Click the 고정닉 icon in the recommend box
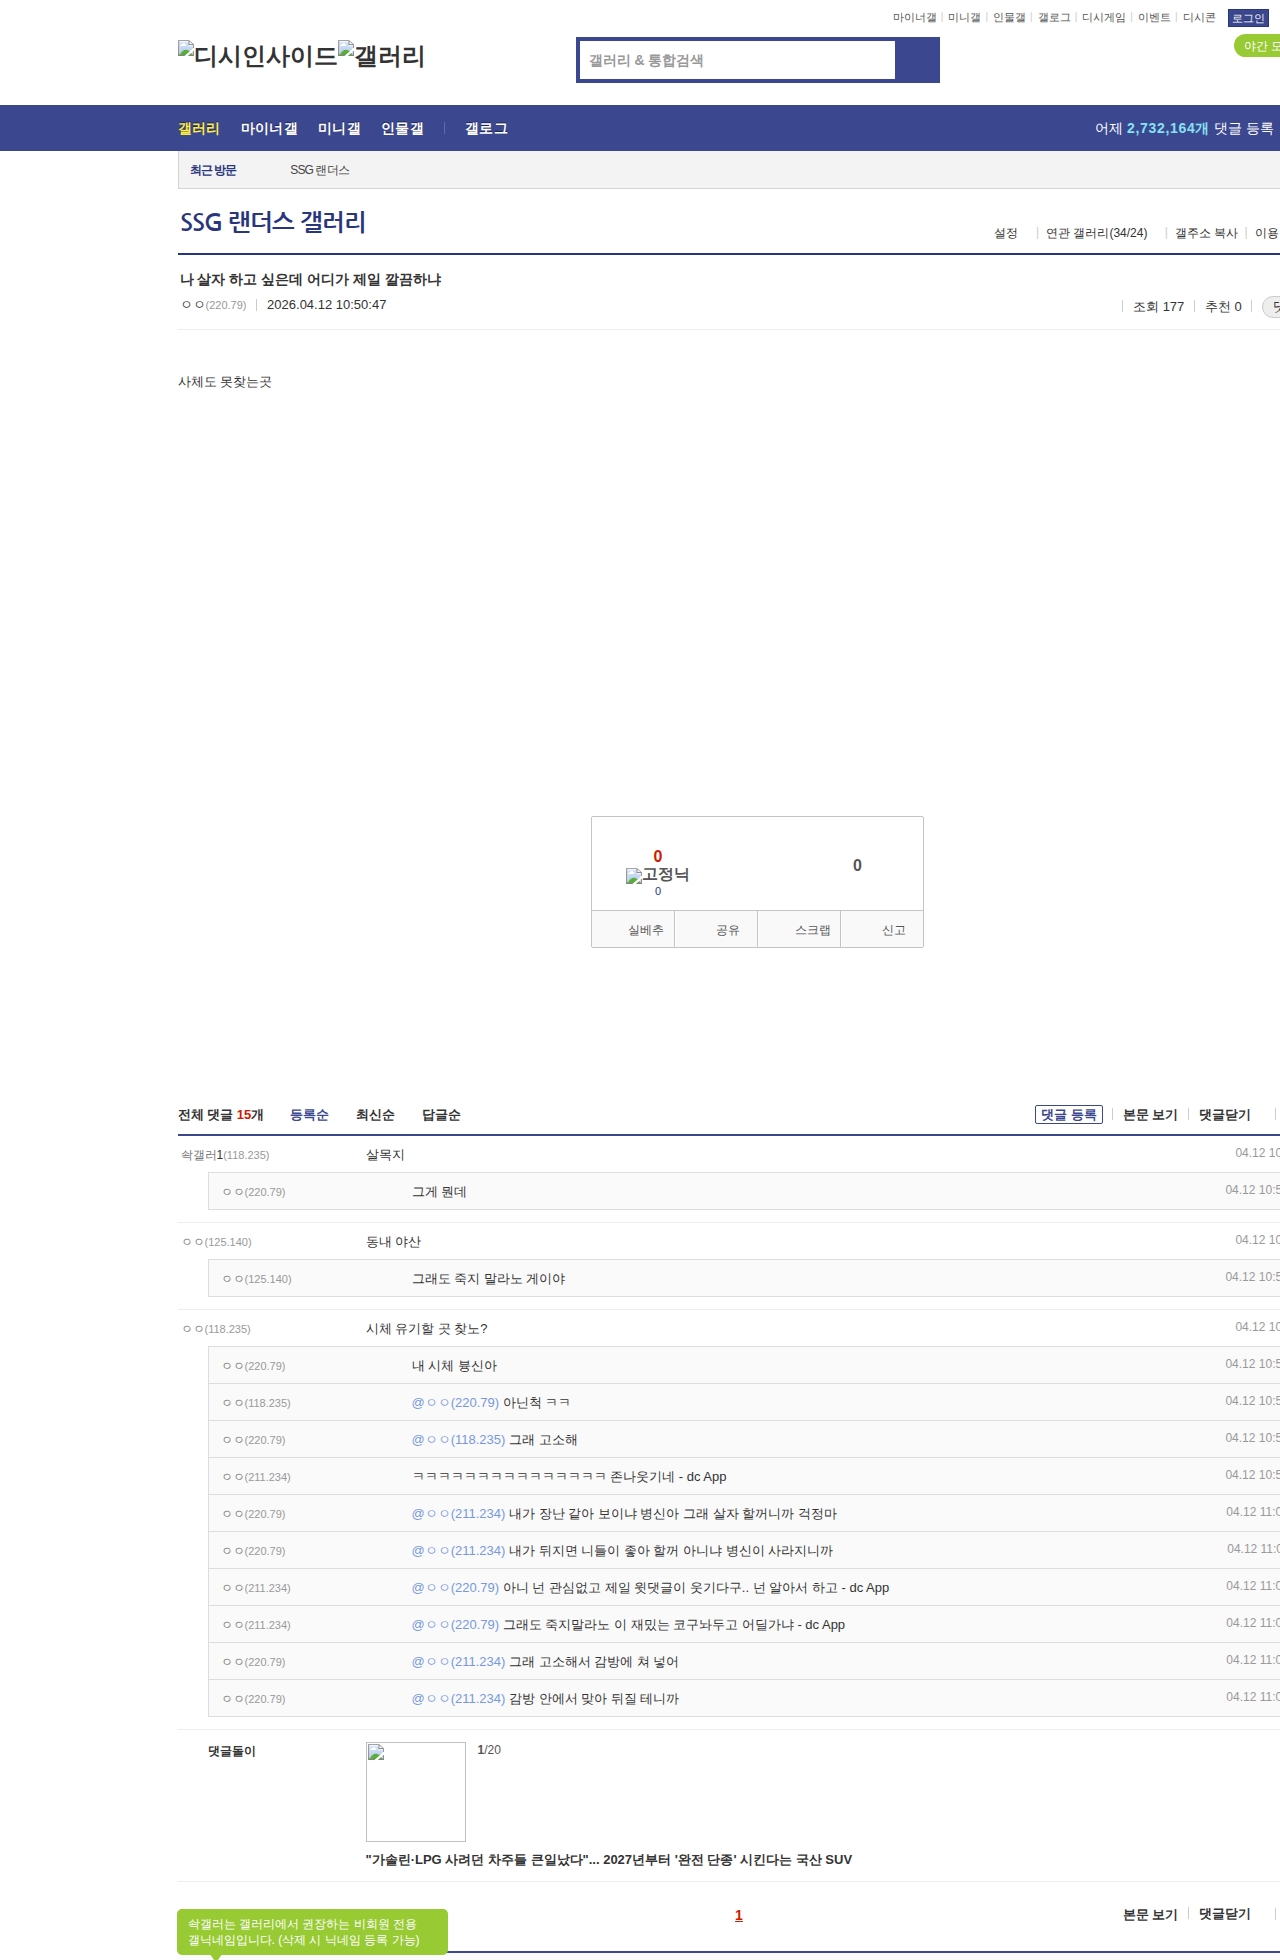The height and width of the screenshot is (1960, 1280). (x=657, y=875)
